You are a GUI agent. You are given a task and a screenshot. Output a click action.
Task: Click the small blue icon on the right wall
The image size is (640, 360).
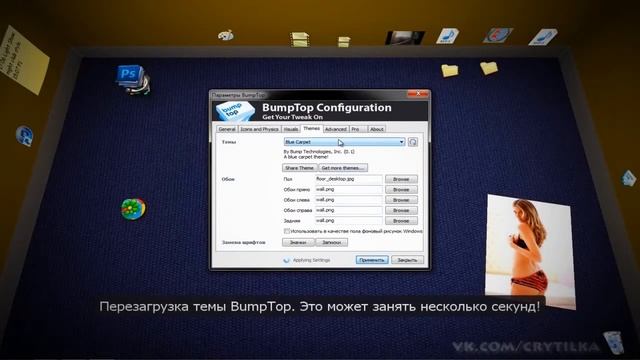(629, 178)
